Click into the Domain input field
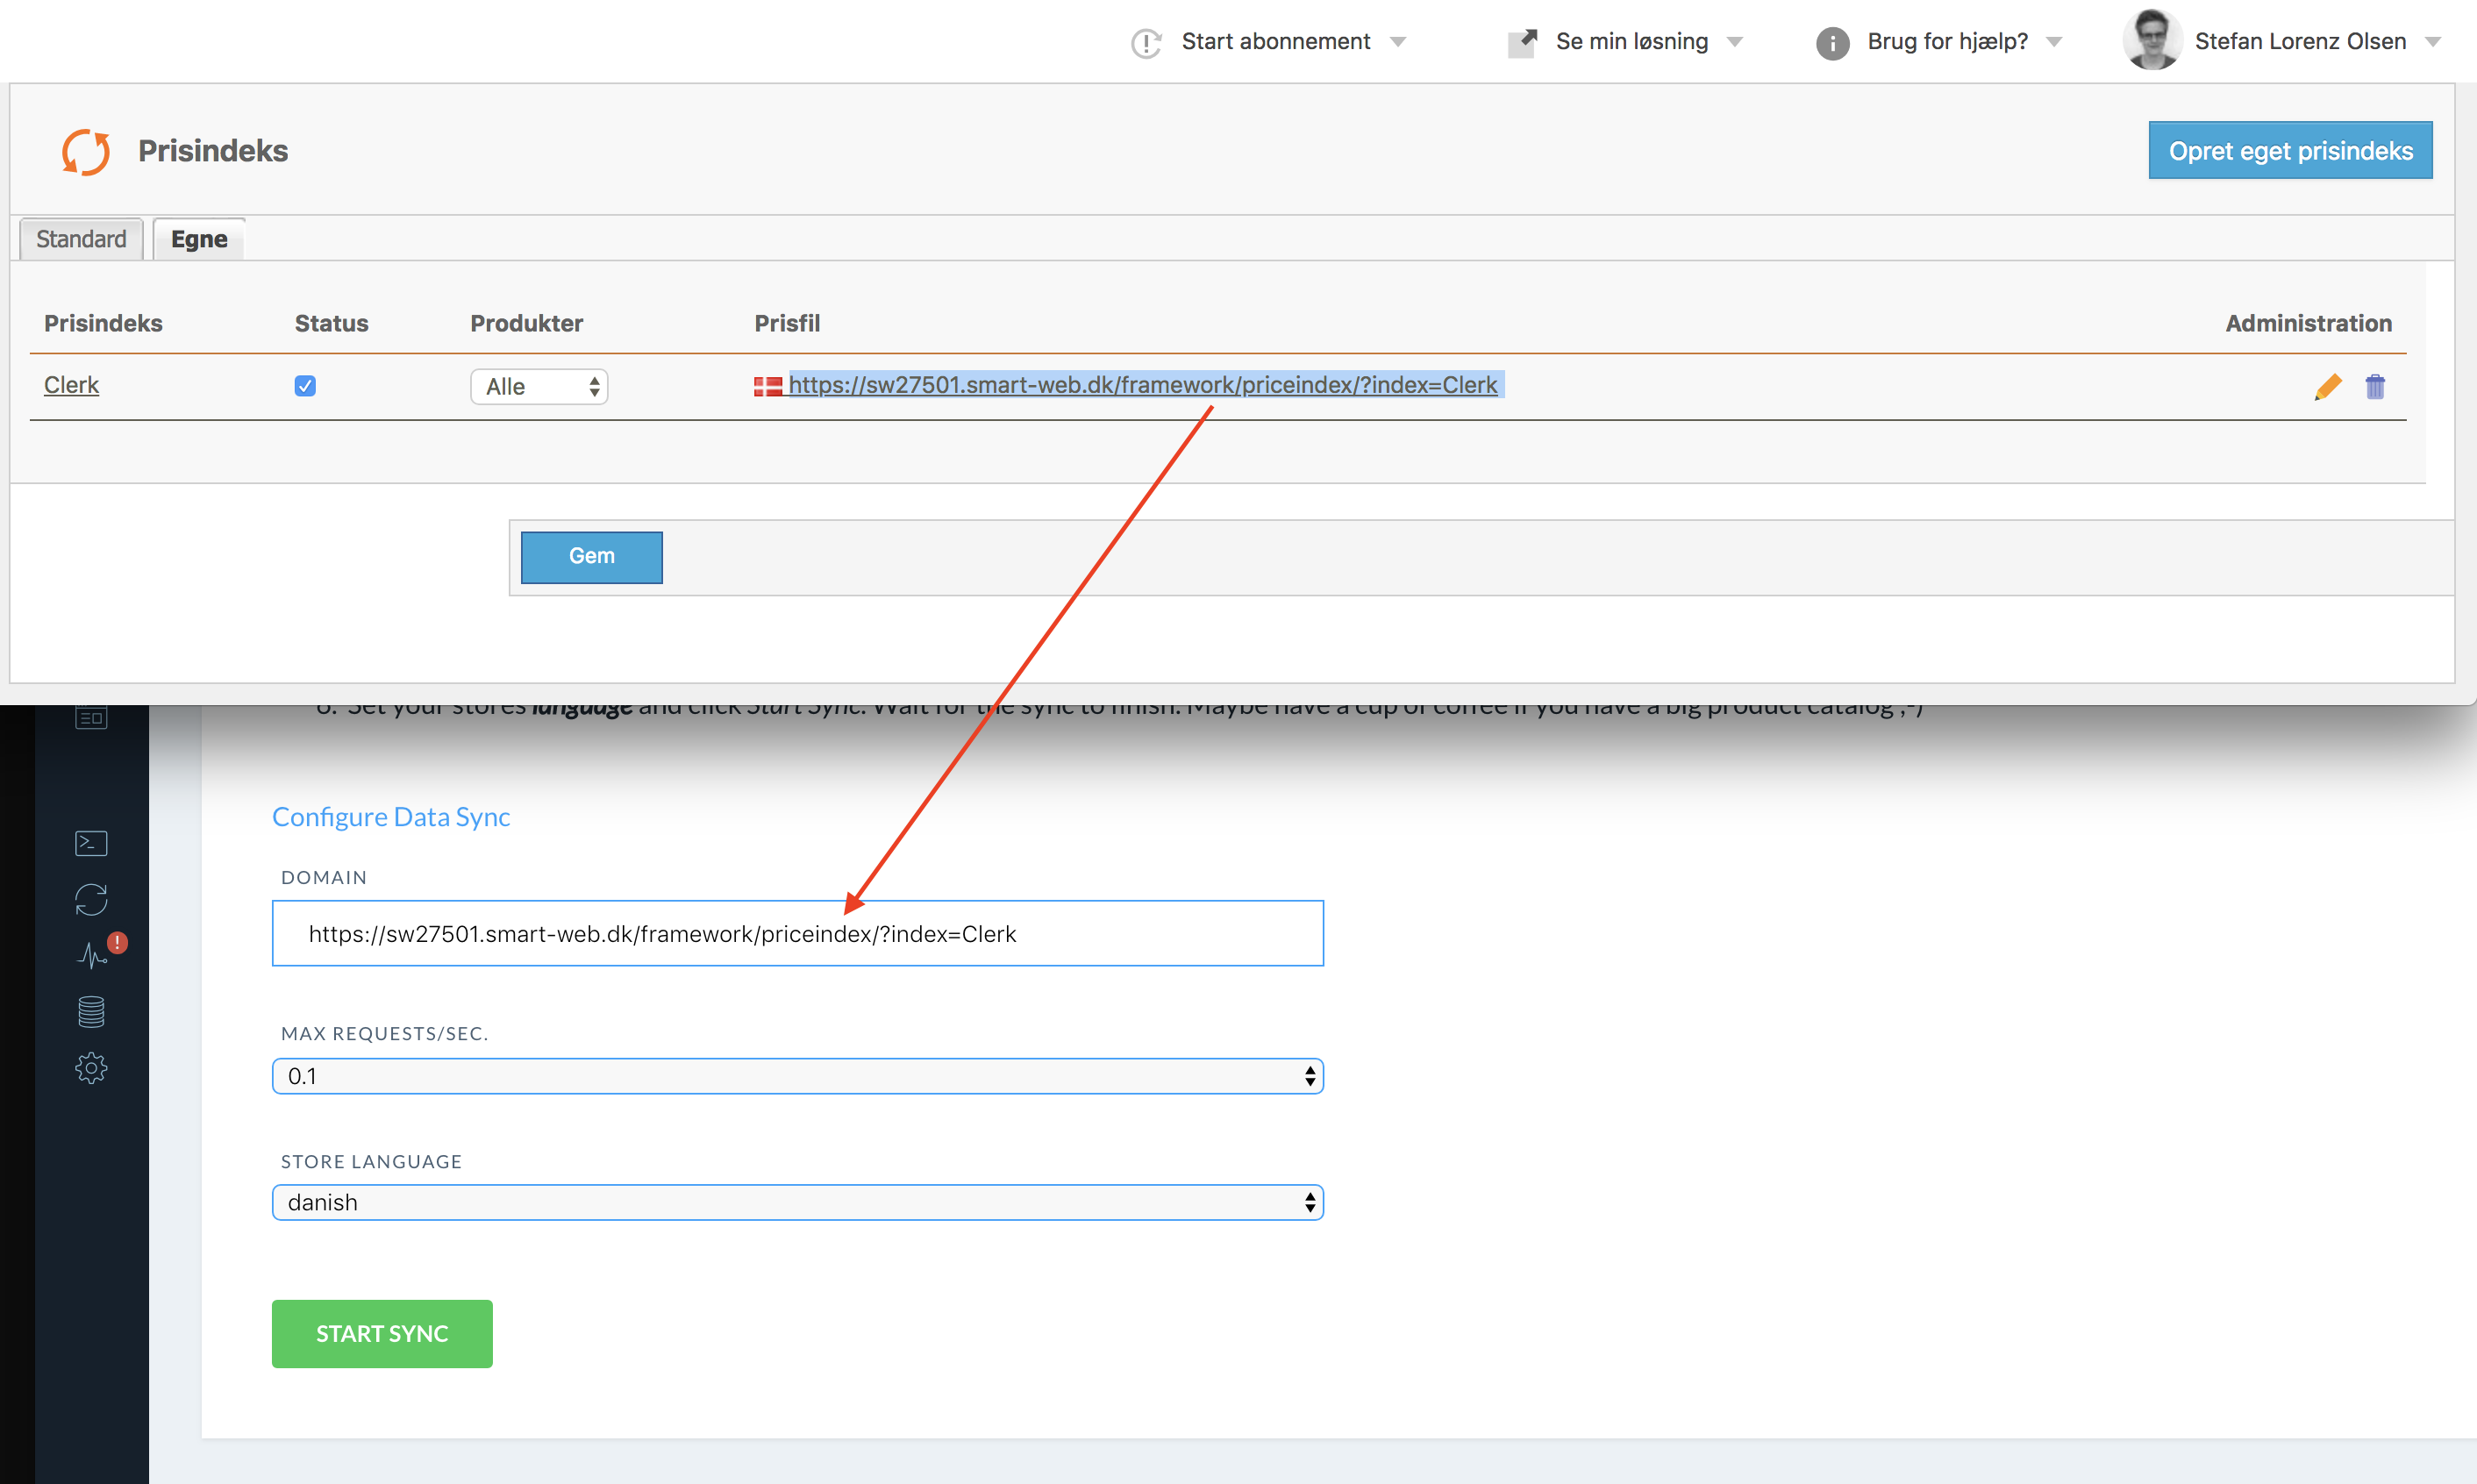Image resolution: width=2477 pixels, height=1484 pixels. click(x=797, y=933)
